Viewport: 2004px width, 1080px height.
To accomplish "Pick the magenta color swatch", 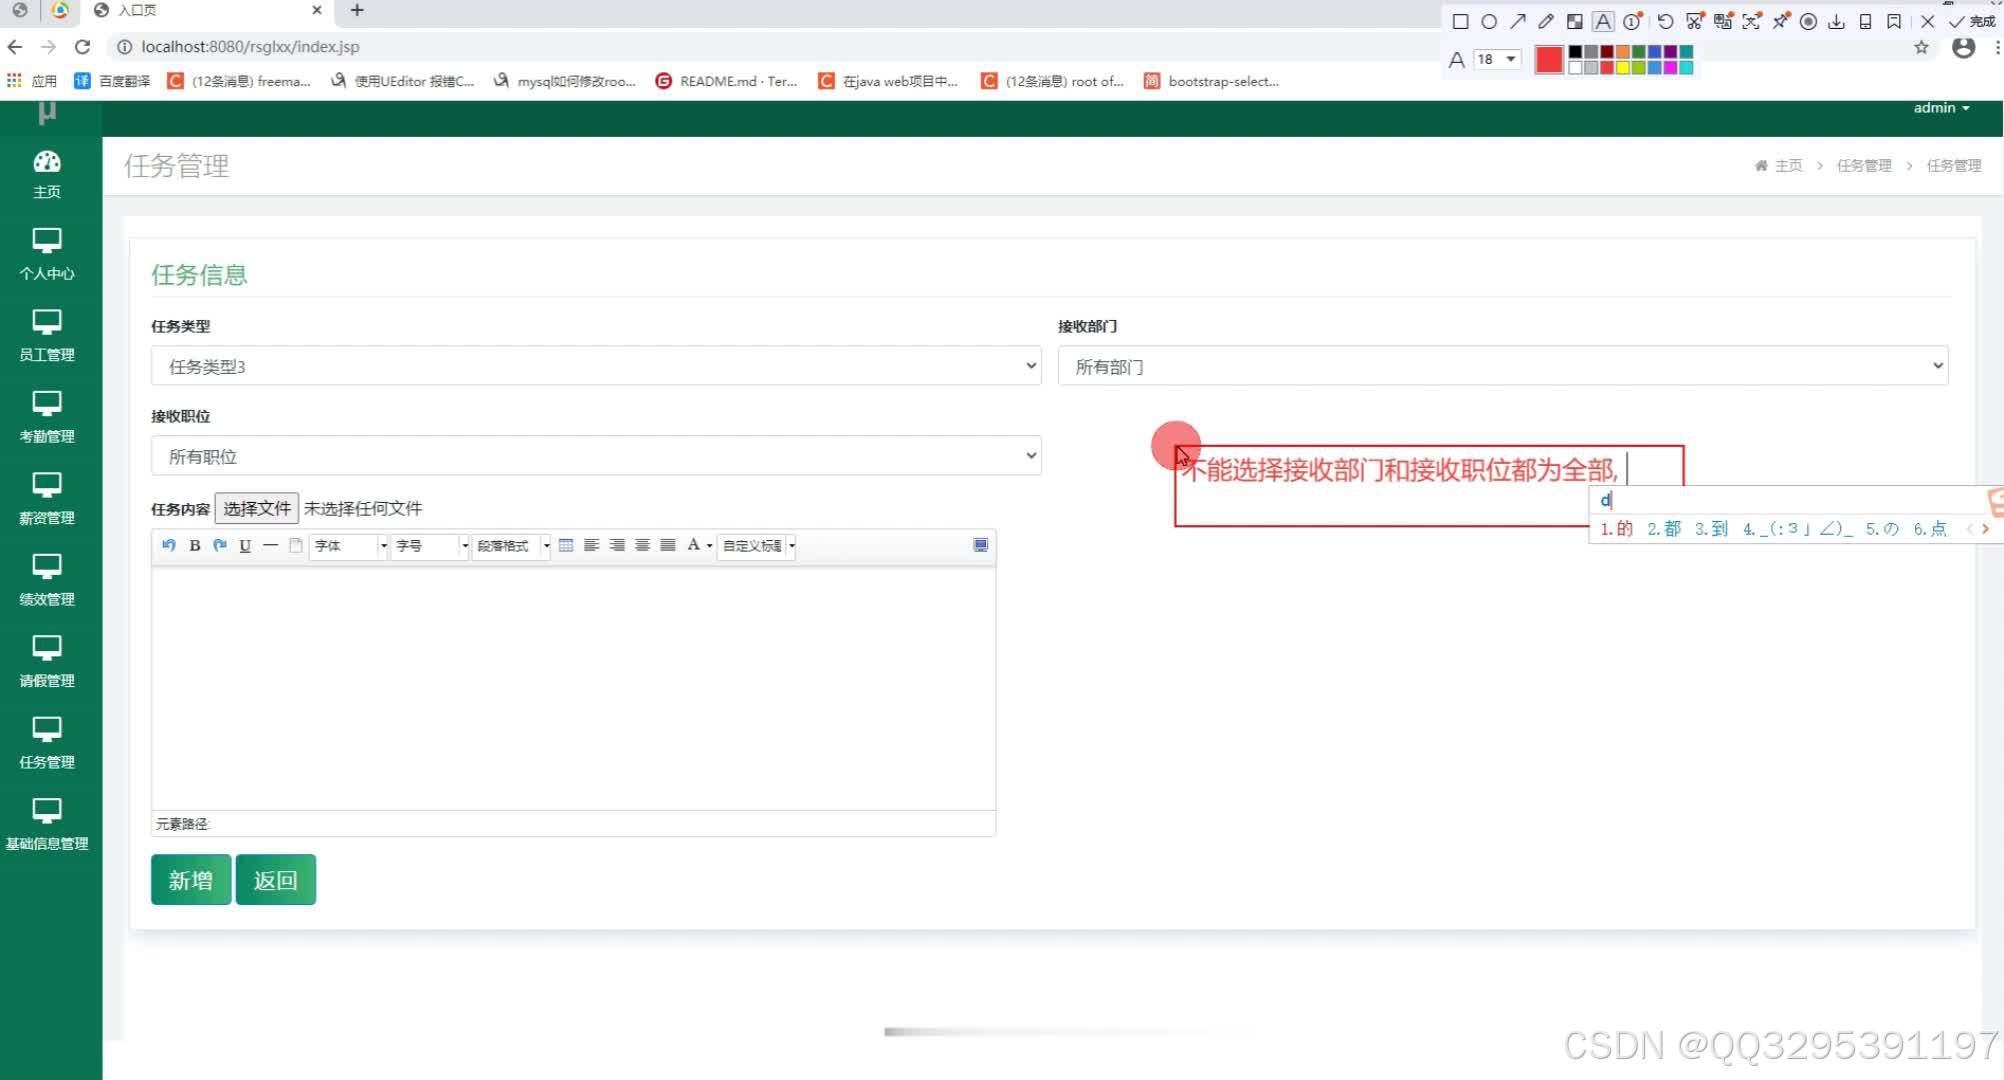I will pos(1670,68).
